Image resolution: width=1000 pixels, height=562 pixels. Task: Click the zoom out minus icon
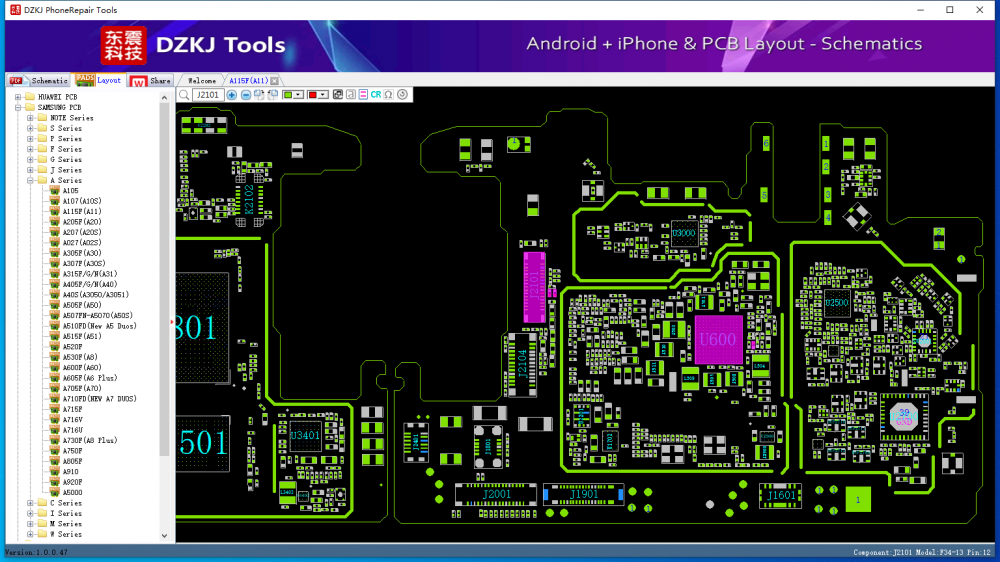246,95
